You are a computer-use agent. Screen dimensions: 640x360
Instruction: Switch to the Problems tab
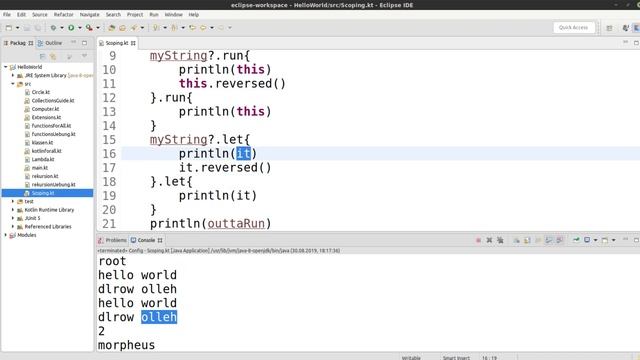112,240
